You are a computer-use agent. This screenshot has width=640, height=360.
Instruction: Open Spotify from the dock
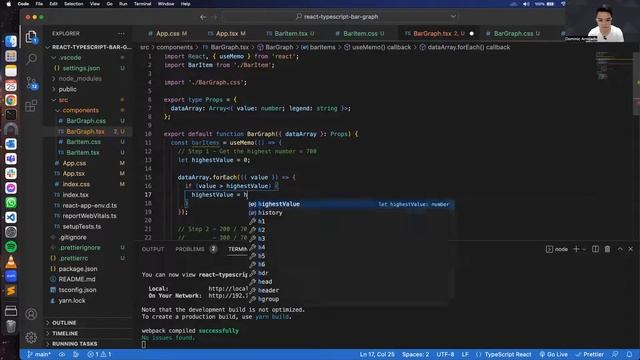click(x=11, y=247)
